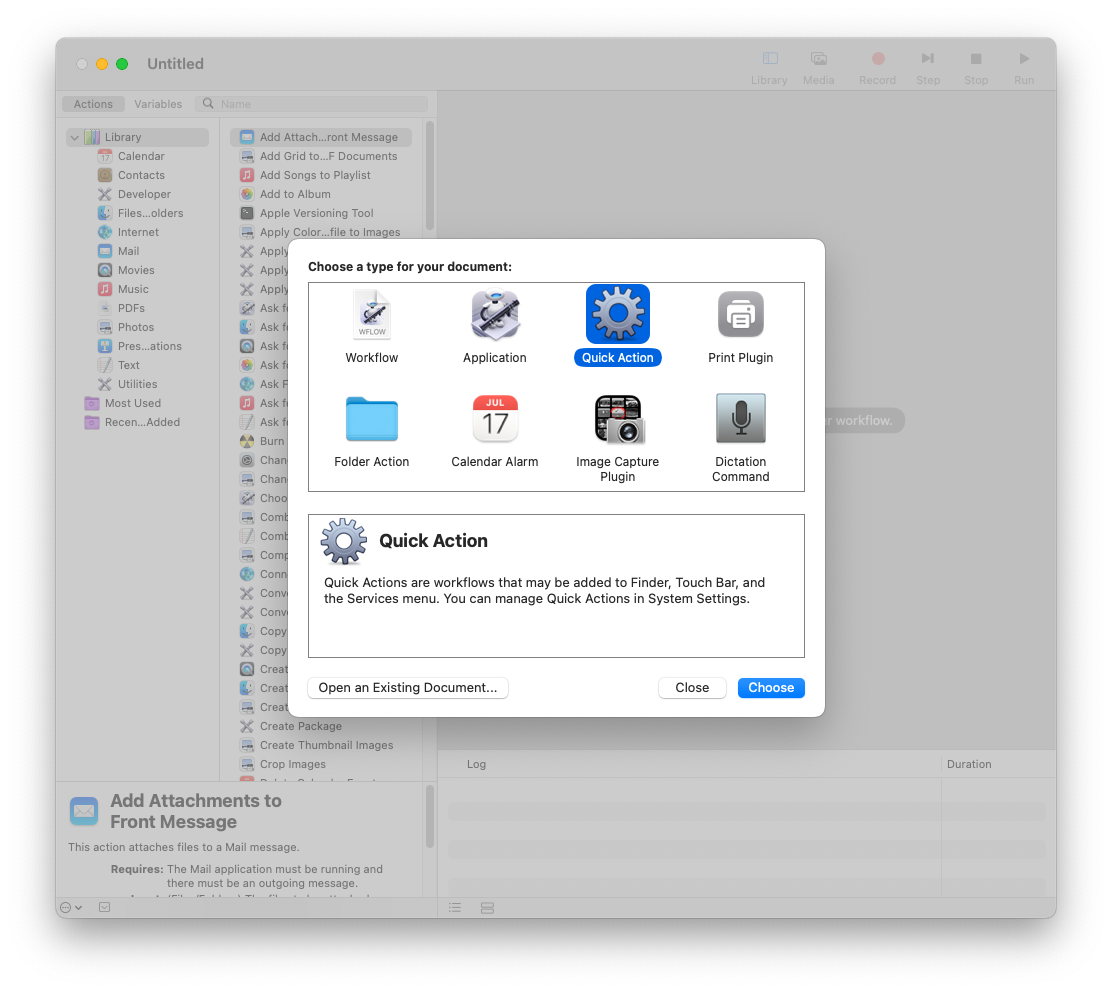The height and width of the screenshot is (992, 1112).
Task: Click the Log column header
Action: pyautogui.click(x=477, y=764)
